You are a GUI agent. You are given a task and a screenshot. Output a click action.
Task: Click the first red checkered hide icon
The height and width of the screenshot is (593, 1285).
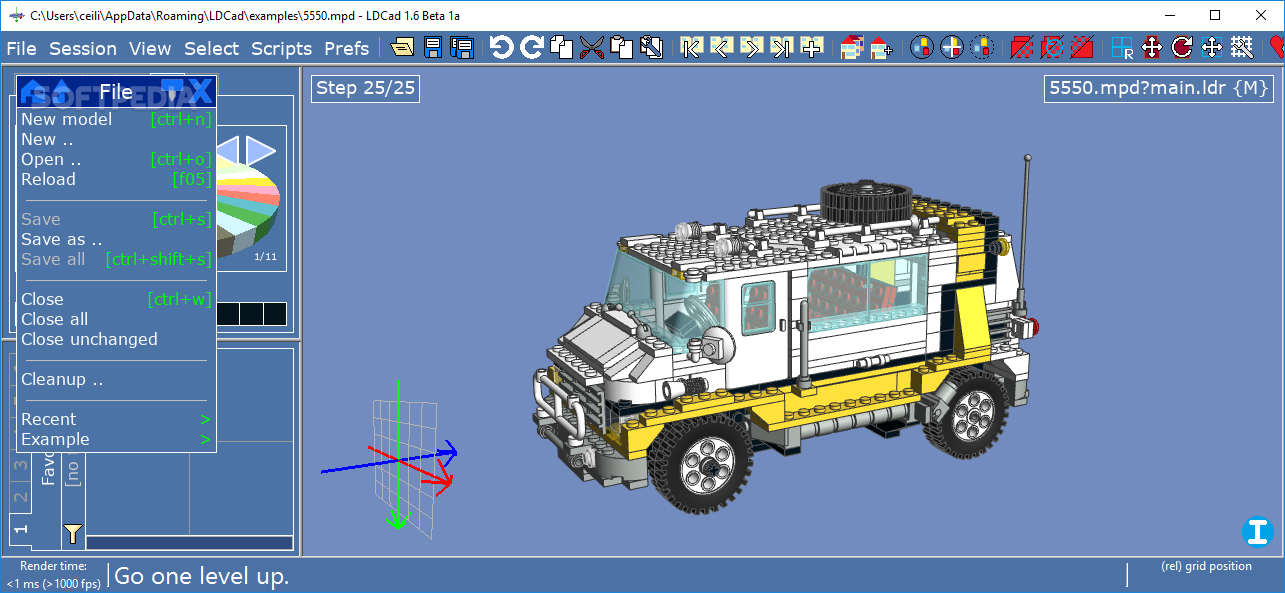point(1022,47)
